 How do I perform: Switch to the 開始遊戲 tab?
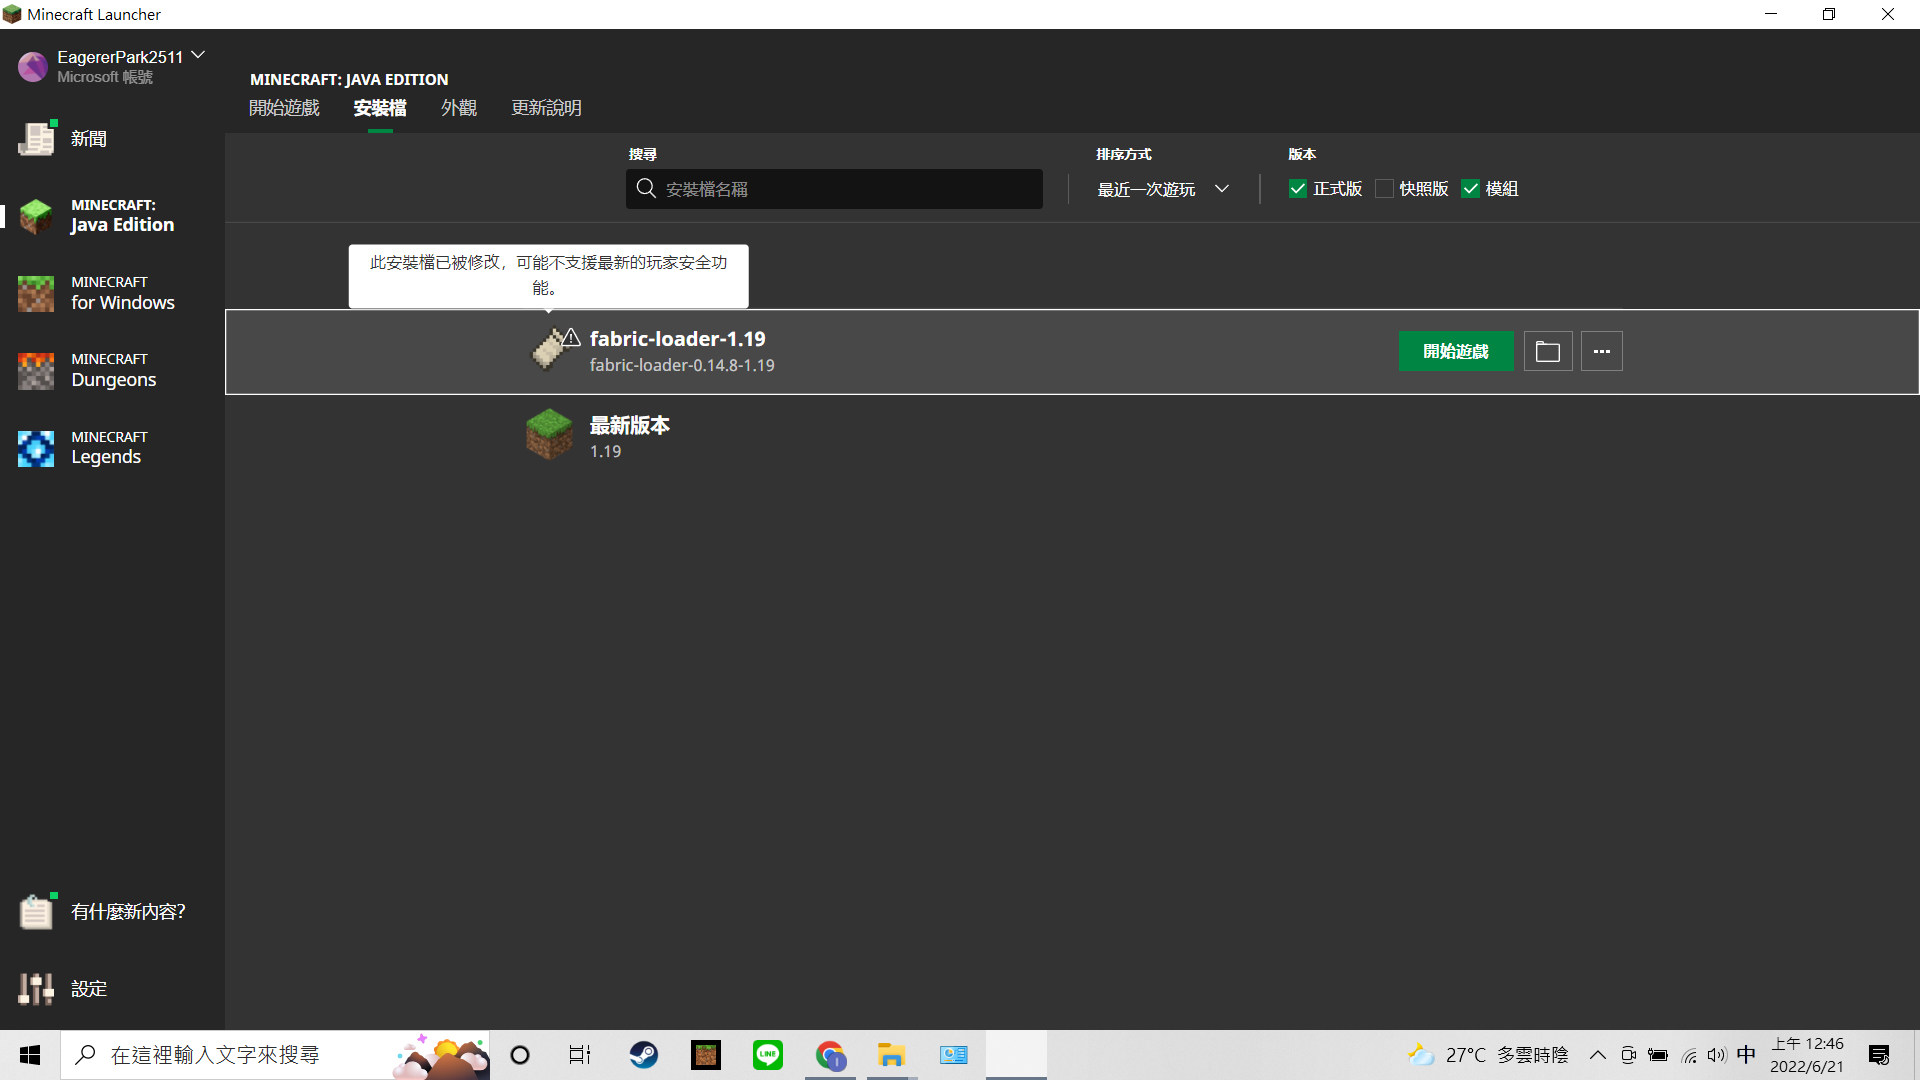tap(284, 108)
